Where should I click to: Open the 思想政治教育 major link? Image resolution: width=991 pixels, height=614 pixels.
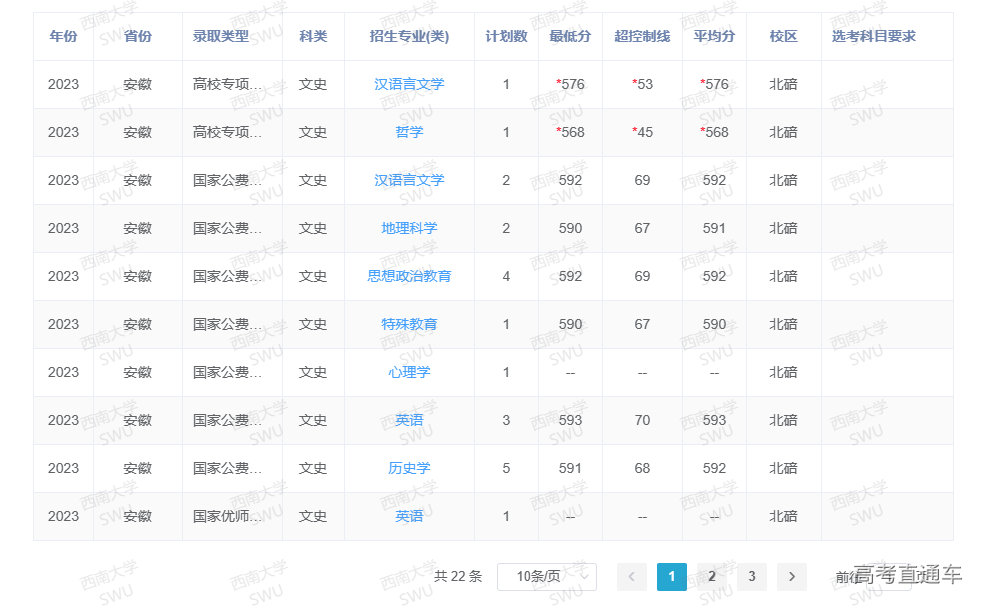click(409, 276)
